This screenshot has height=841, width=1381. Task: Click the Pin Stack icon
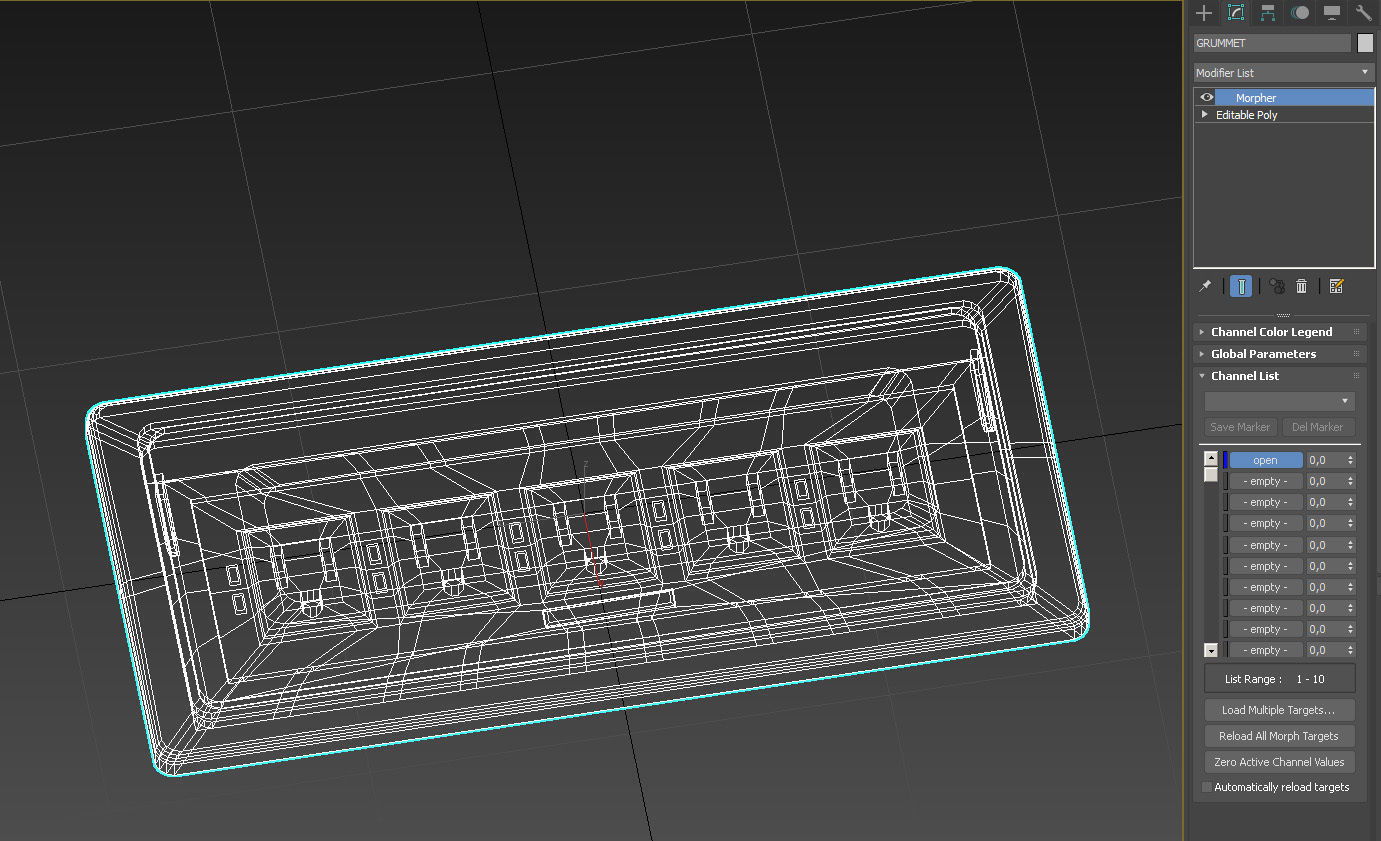coord(1205,286)
